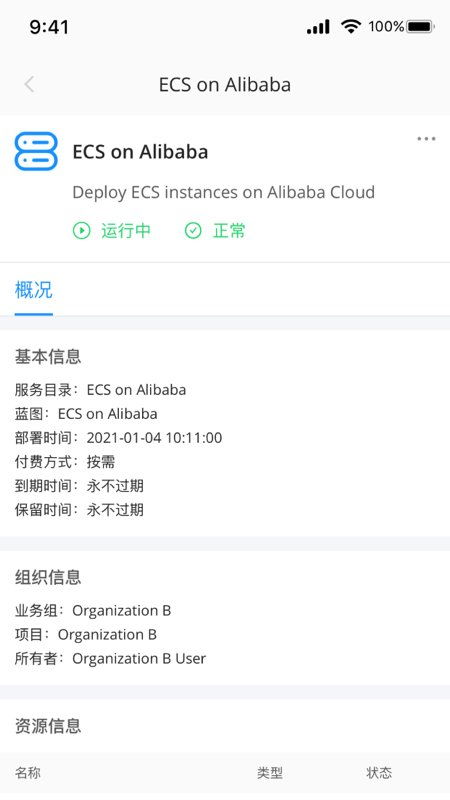450x800 pixels.
Task: Tap the 所有者 Organization B User value
Action: pos(139,659)
